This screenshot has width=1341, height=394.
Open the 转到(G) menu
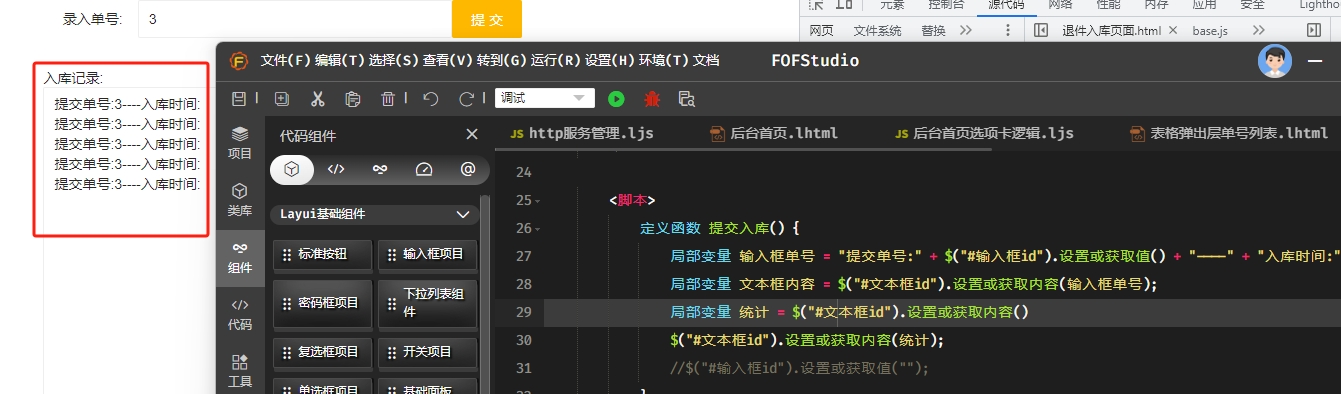pos(501,60)
